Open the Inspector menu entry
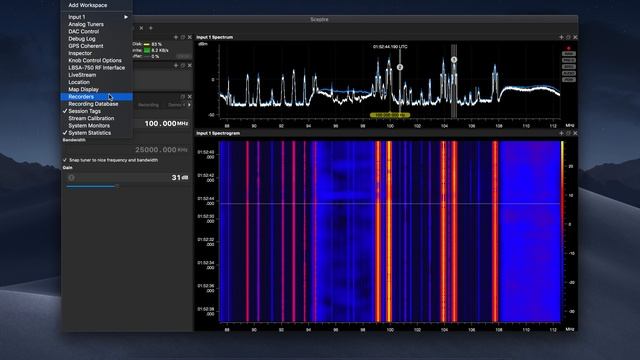The width and height of the screenshot is (640, 360). tap(80, 53)
